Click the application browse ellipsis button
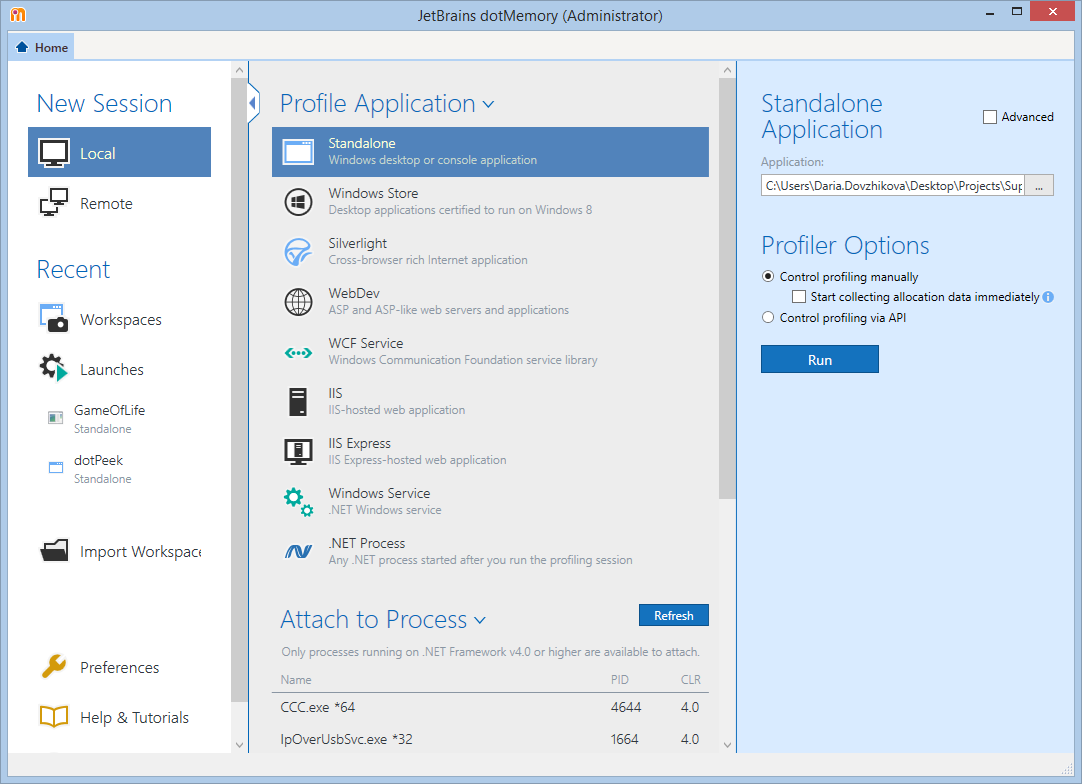This screenshot has height=784, width=1082. (x=1039, y=186)
